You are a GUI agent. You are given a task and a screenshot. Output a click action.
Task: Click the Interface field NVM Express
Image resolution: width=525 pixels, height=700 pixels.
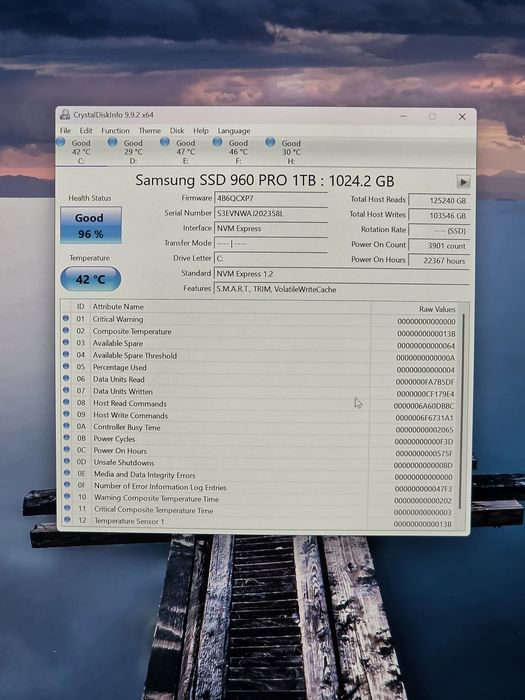pyautogui.click(x=271, y=229)
